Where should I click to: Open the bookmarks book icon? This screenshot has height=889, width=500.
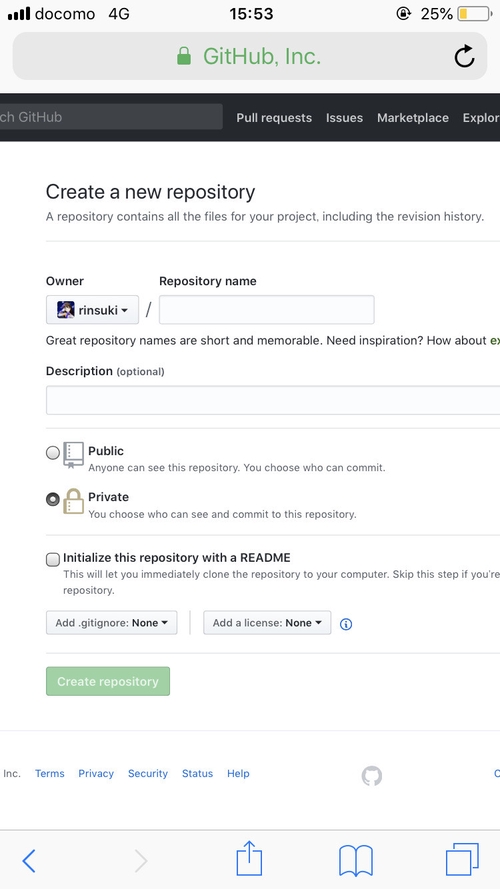pos(355,861)
